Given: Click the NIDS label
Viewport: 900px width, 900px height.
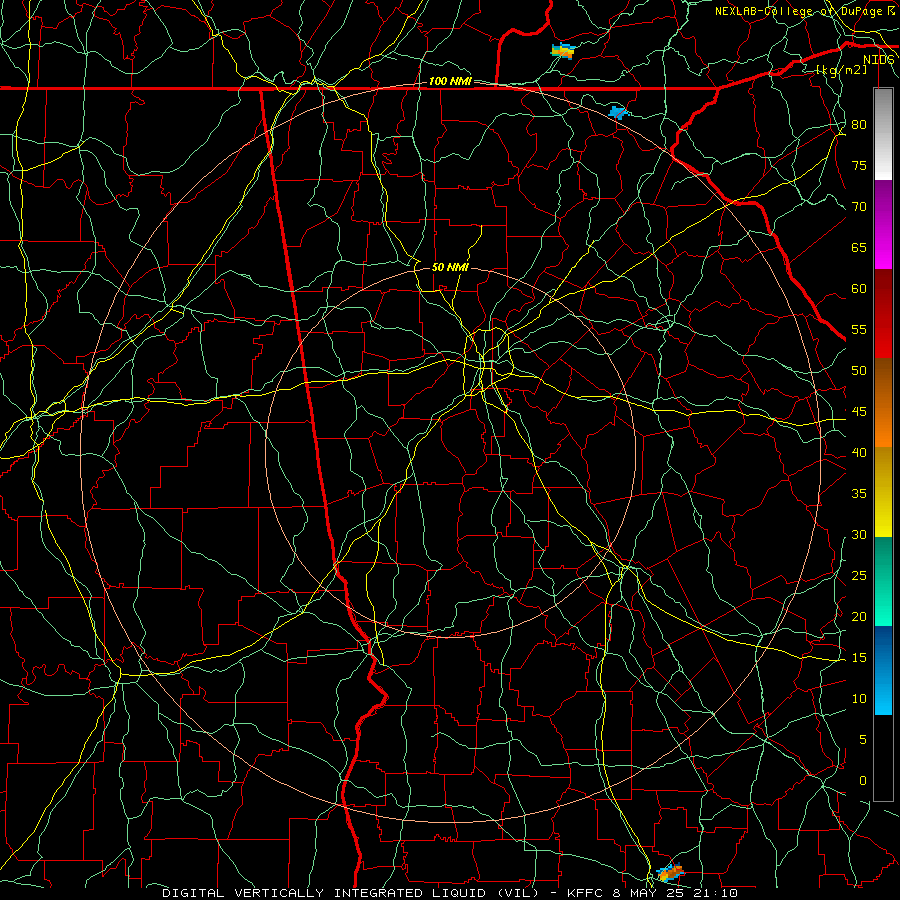Looking at the screenshot, I should [x=878, y=60].
